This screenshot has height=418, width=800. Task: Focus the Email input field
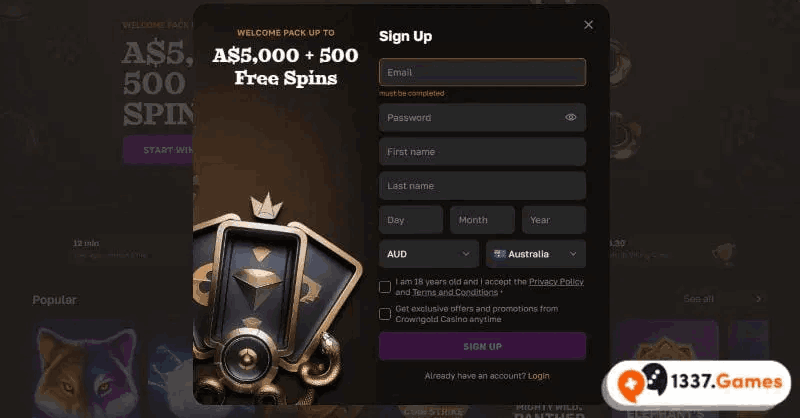482,72
